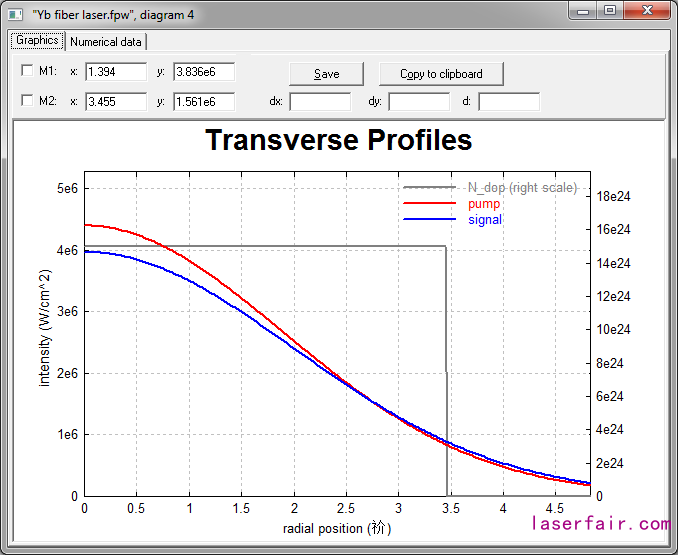Image resolution: width=678 pixels, height=555 pixels.
Task: Click the application icon in the title bar
Action: [x=14, y=13]
